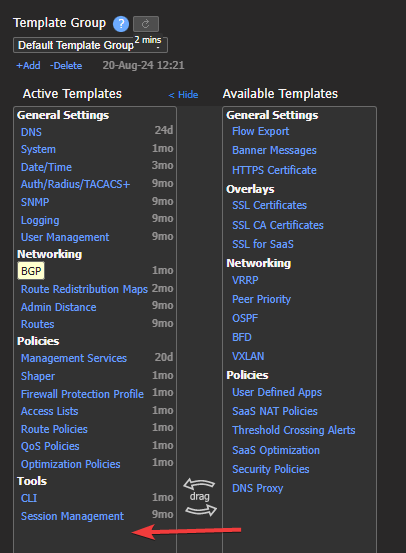The image size is (406, 553).
Task: Select Flow Export available template
Action: pyautogui.click(x=260, y=131)
